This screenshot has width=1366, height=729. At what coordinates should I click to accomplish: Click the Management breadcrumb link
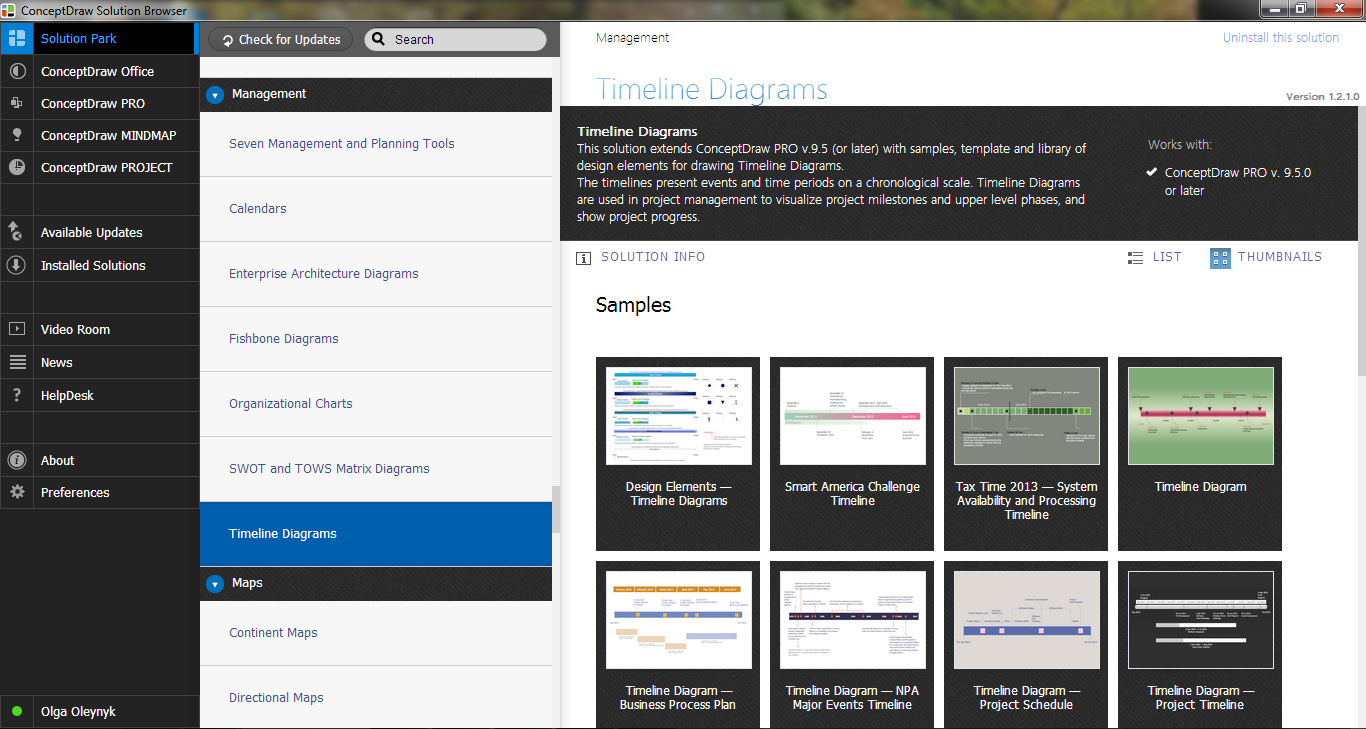632,37
